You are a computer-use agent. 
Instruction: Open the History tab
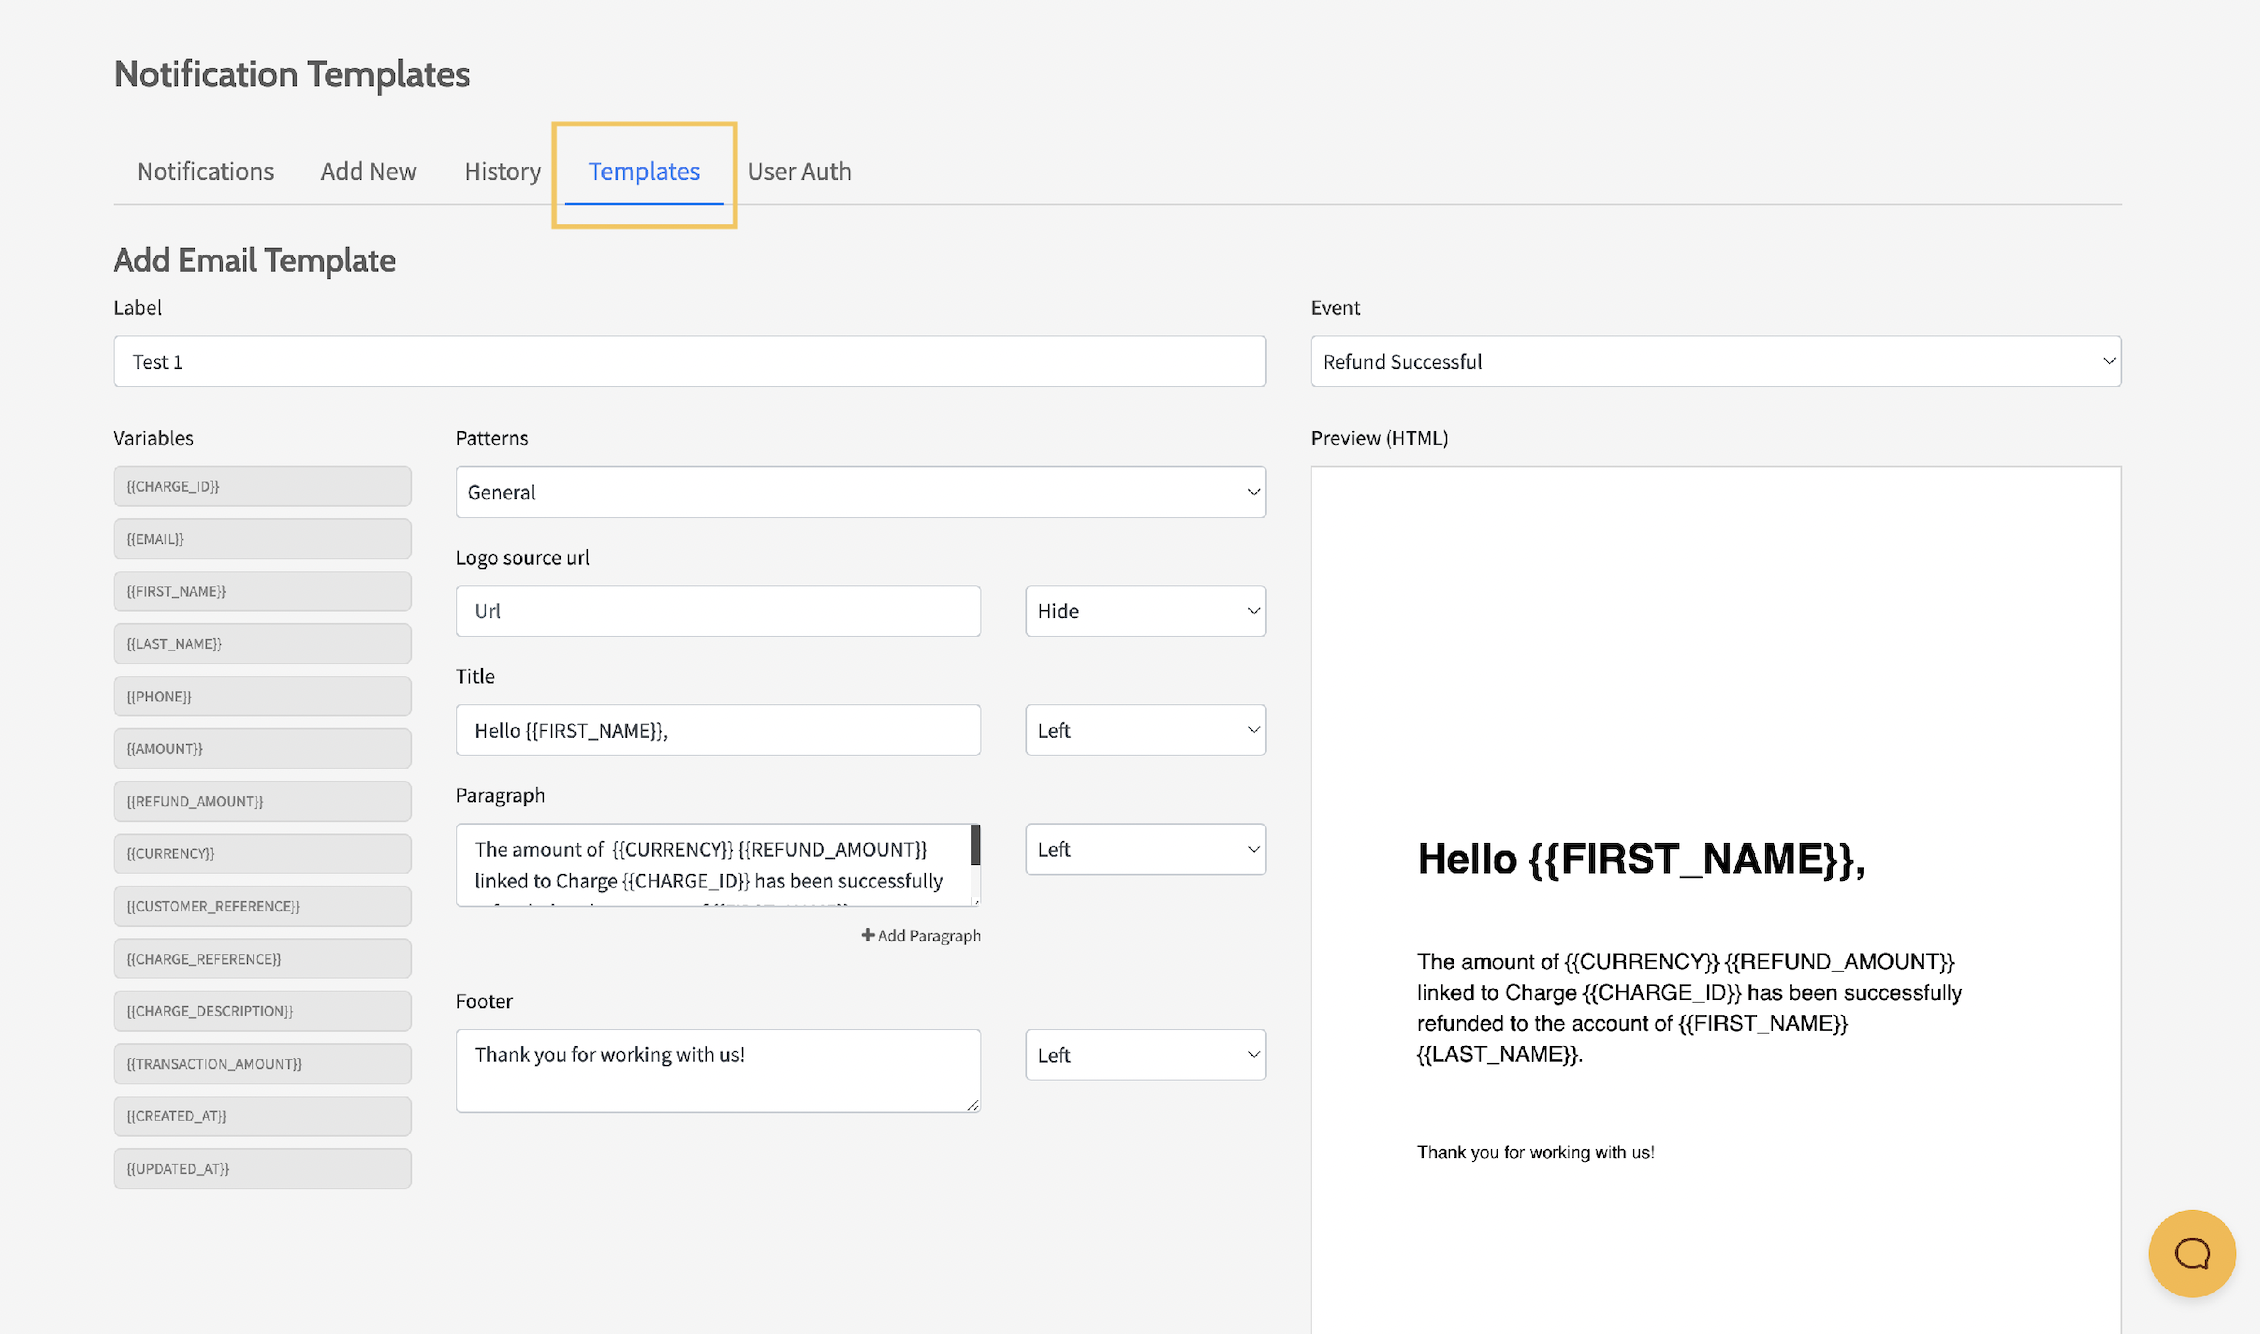tap(502, 171)
